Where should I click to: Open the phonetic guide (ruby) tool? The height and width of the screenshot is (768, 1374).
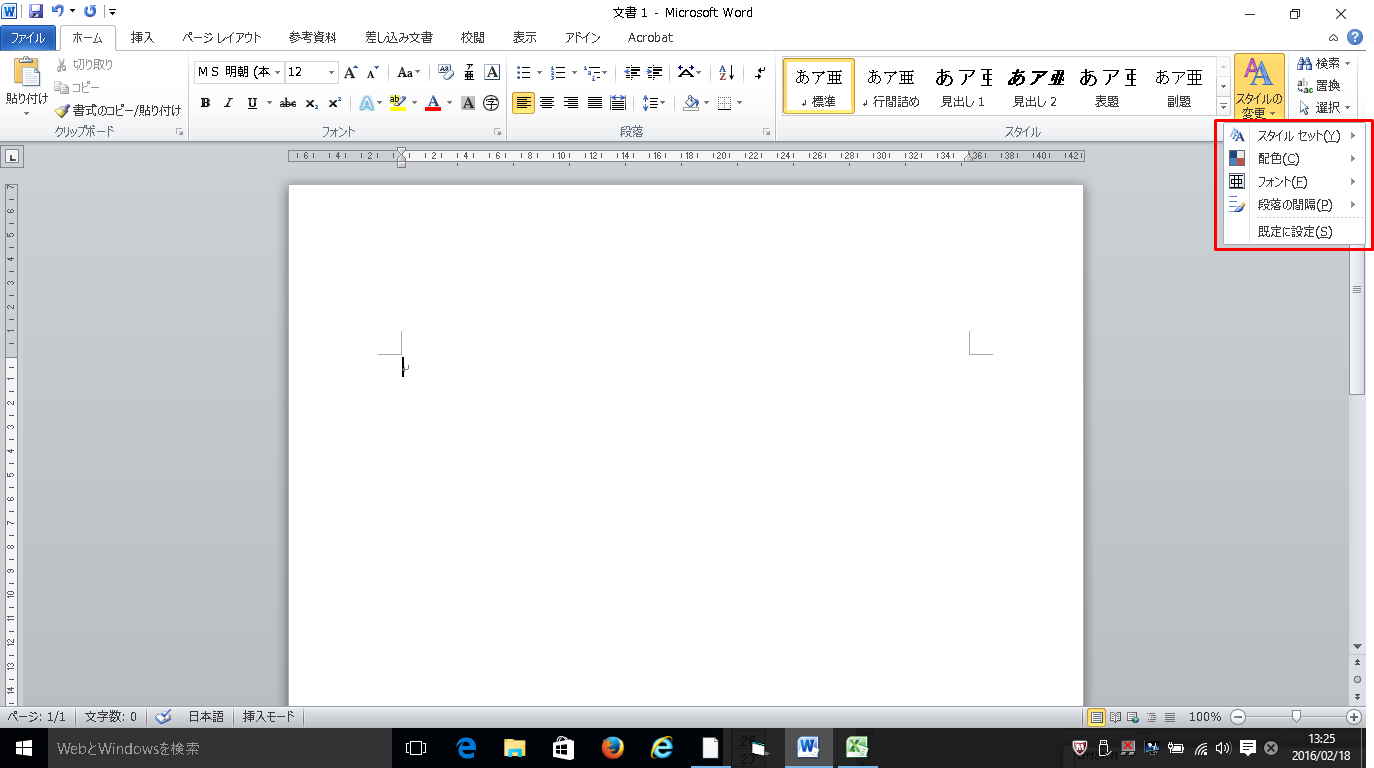tap(470, 72)
